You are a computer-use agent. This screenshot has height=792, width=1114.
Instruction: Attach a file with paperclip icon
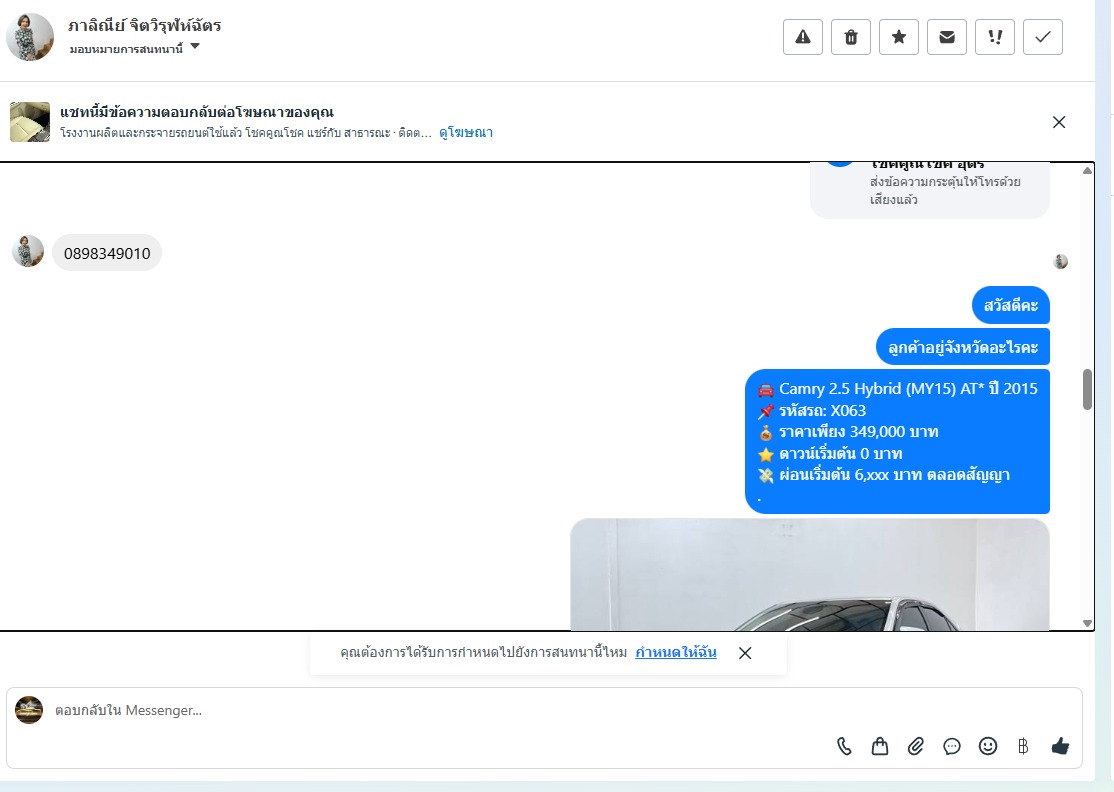pyautogui.click(x=916, y=746)
